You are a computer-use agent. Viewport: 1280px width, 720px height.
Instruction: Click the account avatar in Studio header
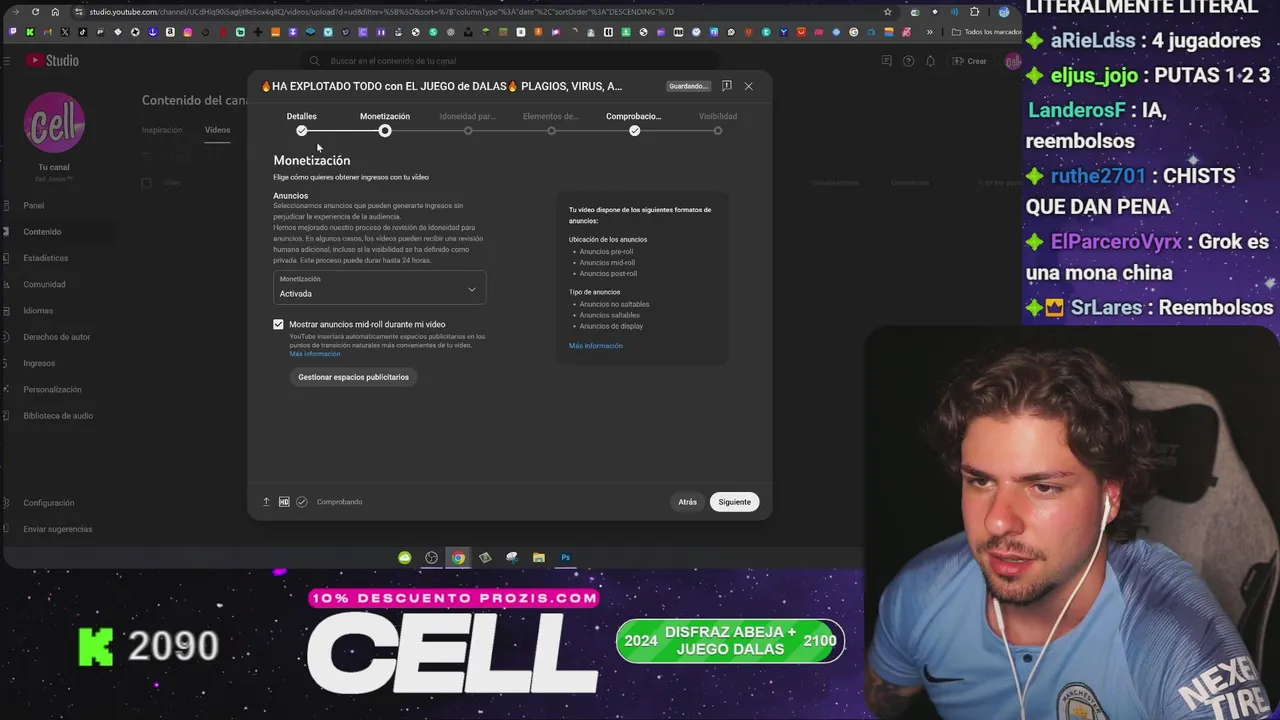point(1012,61)
